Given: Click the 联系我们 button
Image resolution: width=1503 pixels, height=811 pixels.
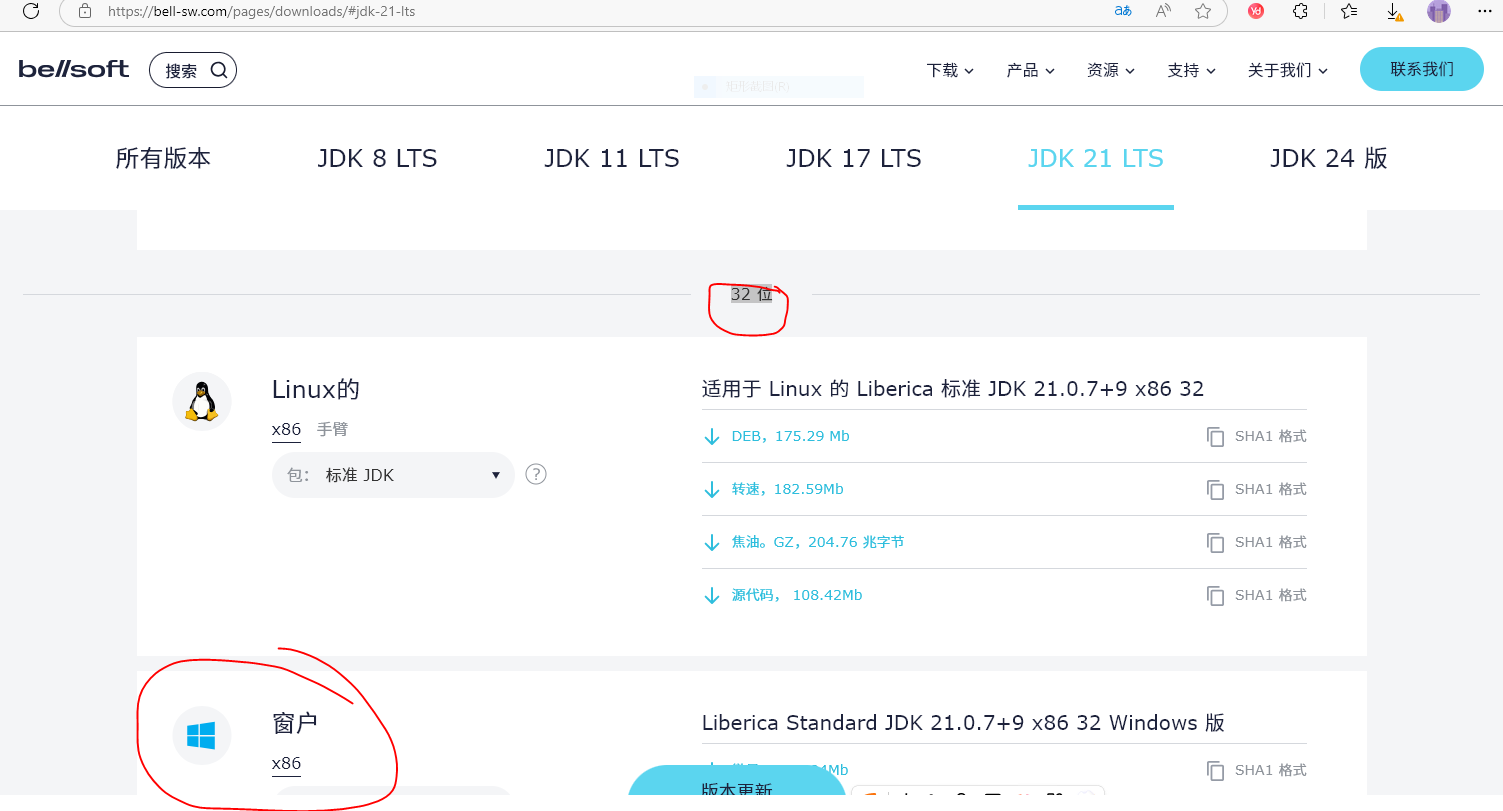Looking at the screenshot, I should [x=1421, y=69].
